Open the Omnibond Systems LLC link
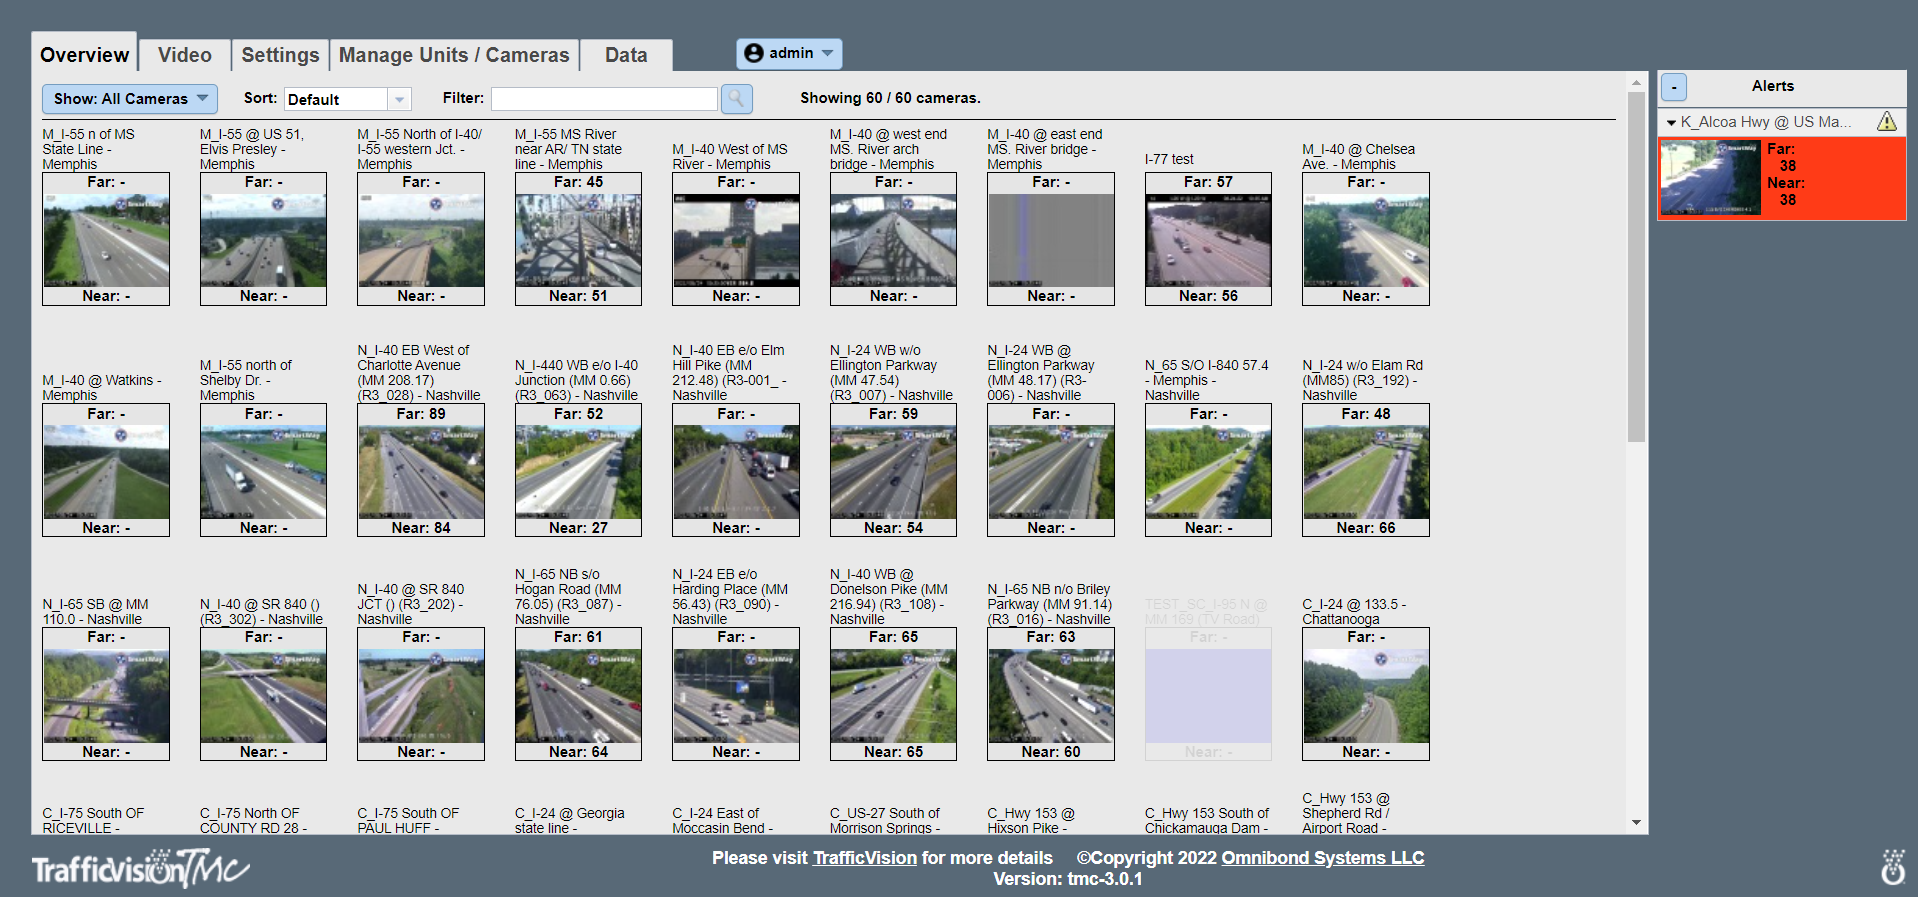The height and width of the screenshot is (897, 1918). tap(1322, 858)
